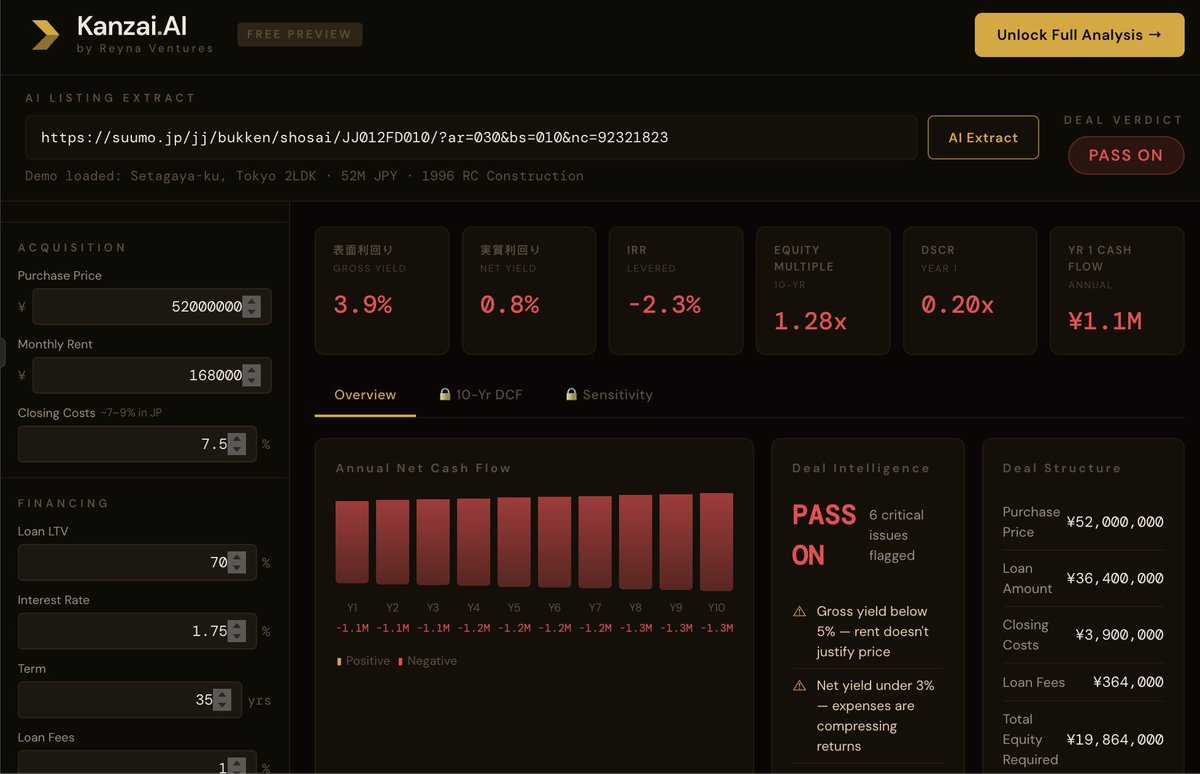Click the Kanzai.AI chevron logo
This screenshot has height=774, width=1200.
pyautogui.click(x=46, y=35)
